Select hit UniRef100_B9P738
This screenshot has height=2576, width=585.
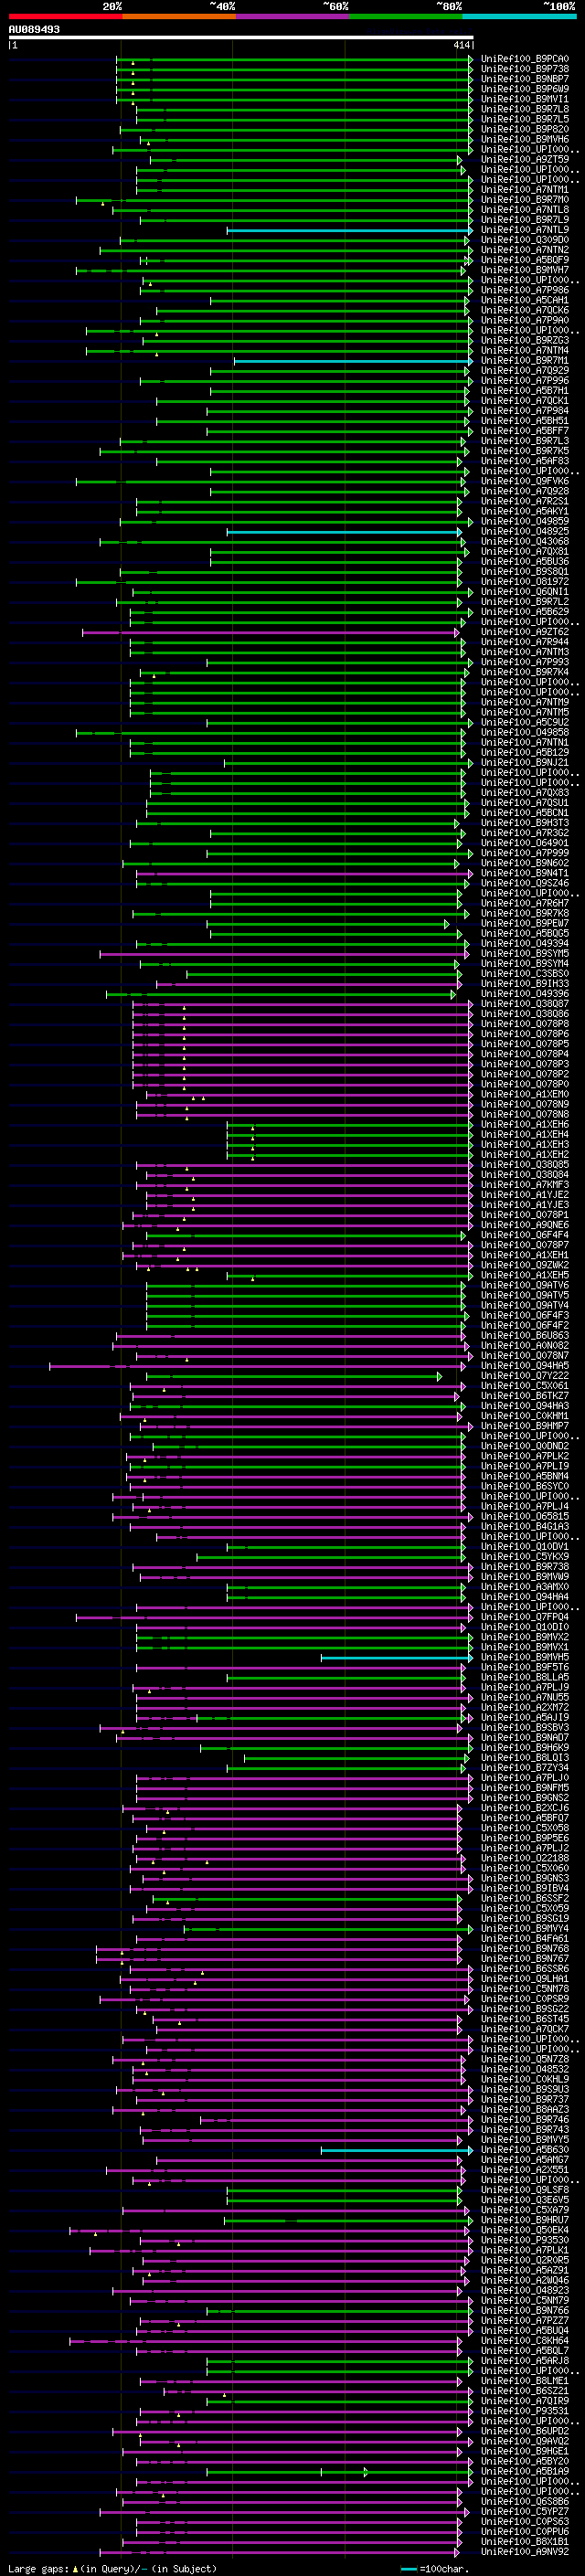point(524,69)
